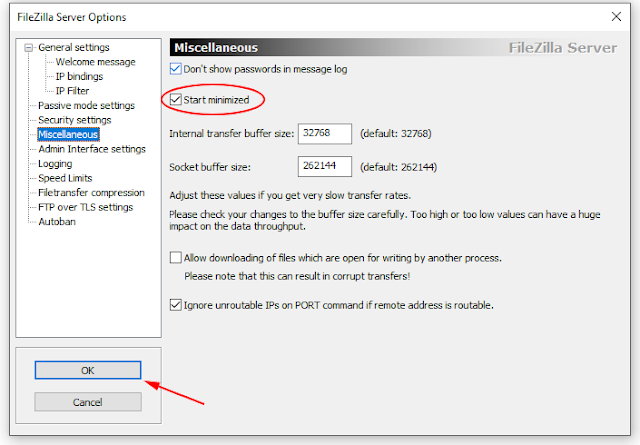Viewport: 640px width, 445px height.
Task: Click the Socket buffer size field
Action: coord(325,166)
